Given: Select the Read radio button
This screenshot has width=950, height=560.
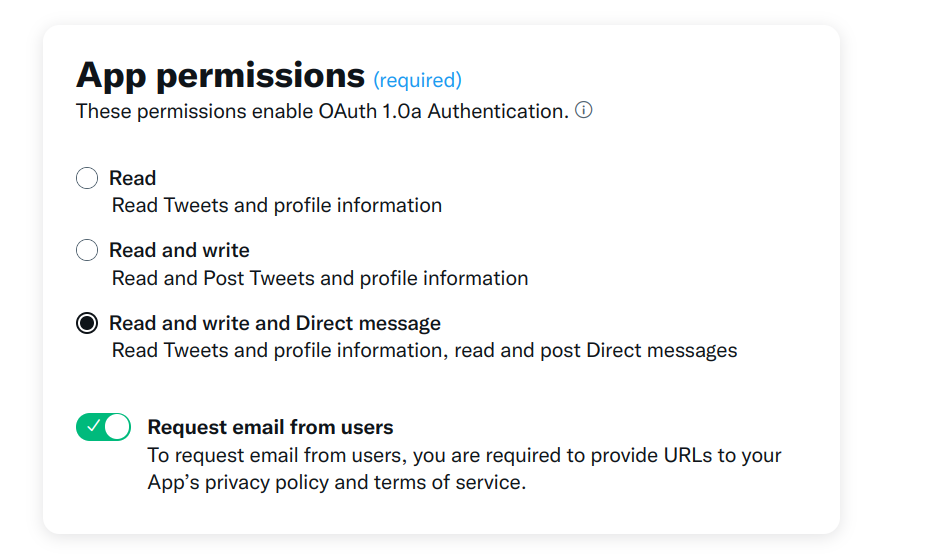Looking at the screenshot, I should click(x=88, y=179).
